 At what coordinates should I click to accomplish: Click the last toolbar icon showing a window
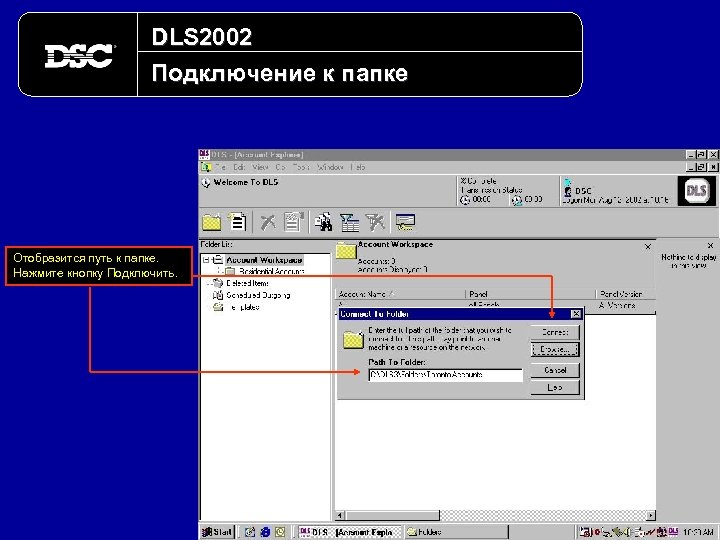pos(405,222)
